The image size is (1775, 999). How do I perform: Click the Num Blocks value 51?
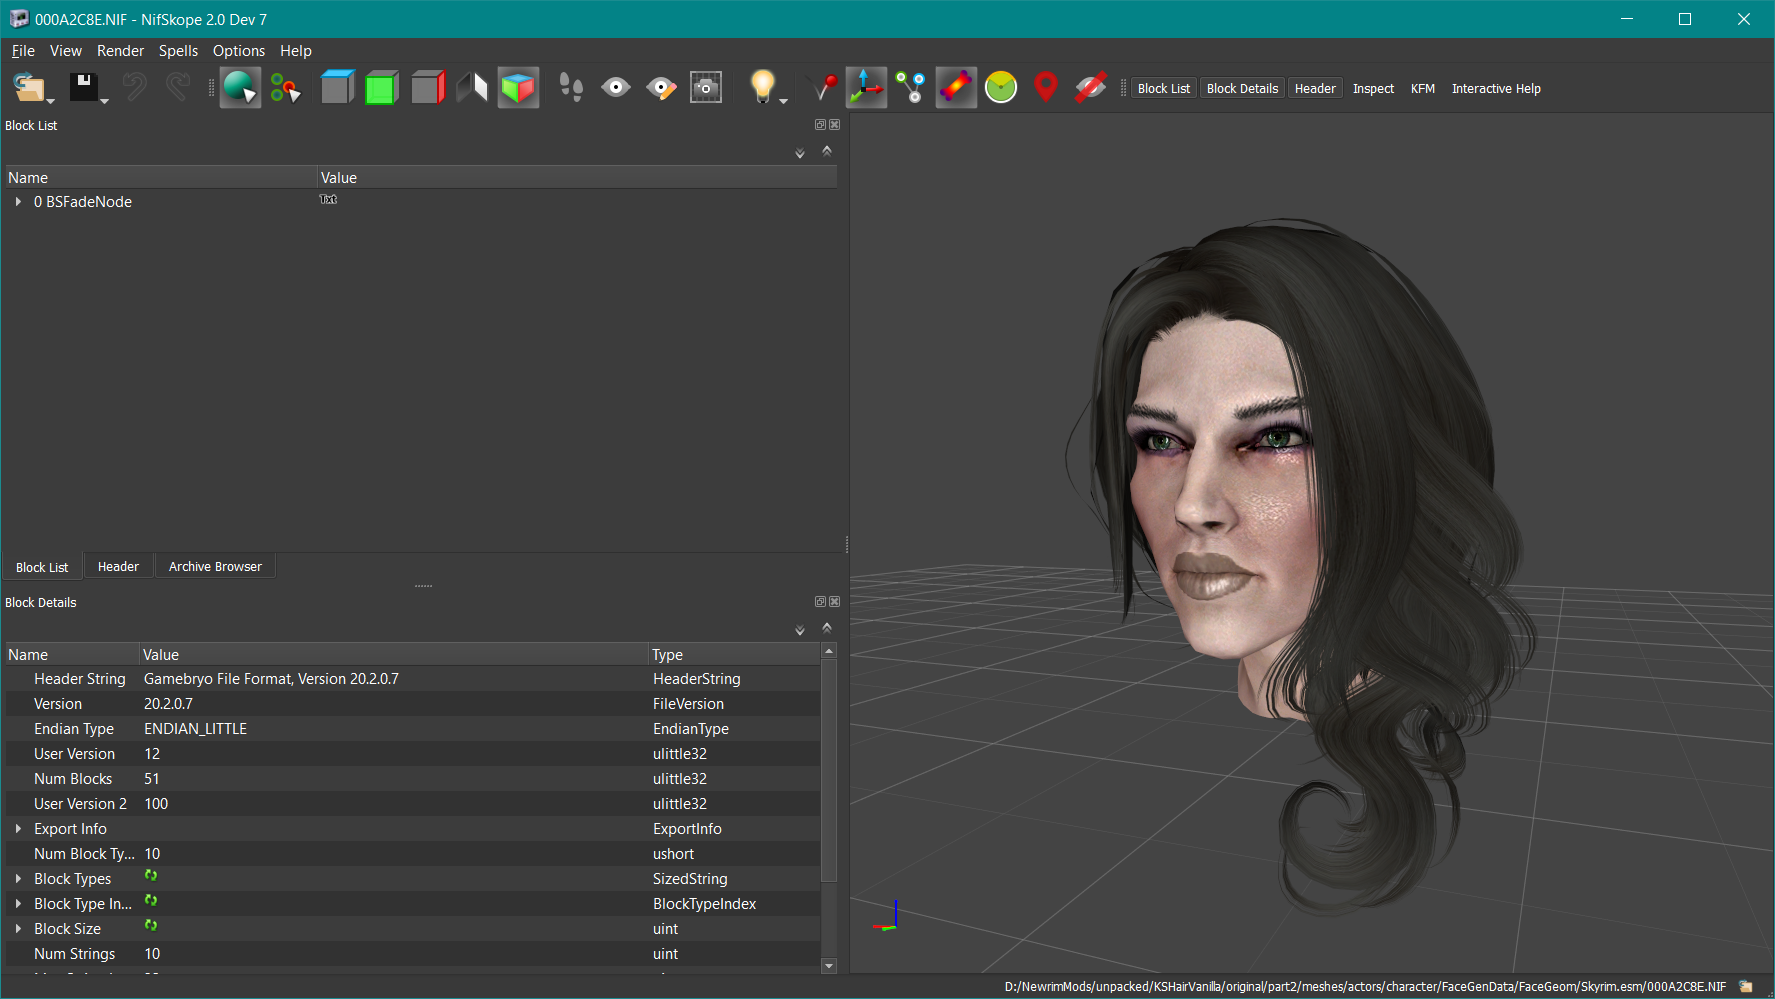(x=152, y=779)
